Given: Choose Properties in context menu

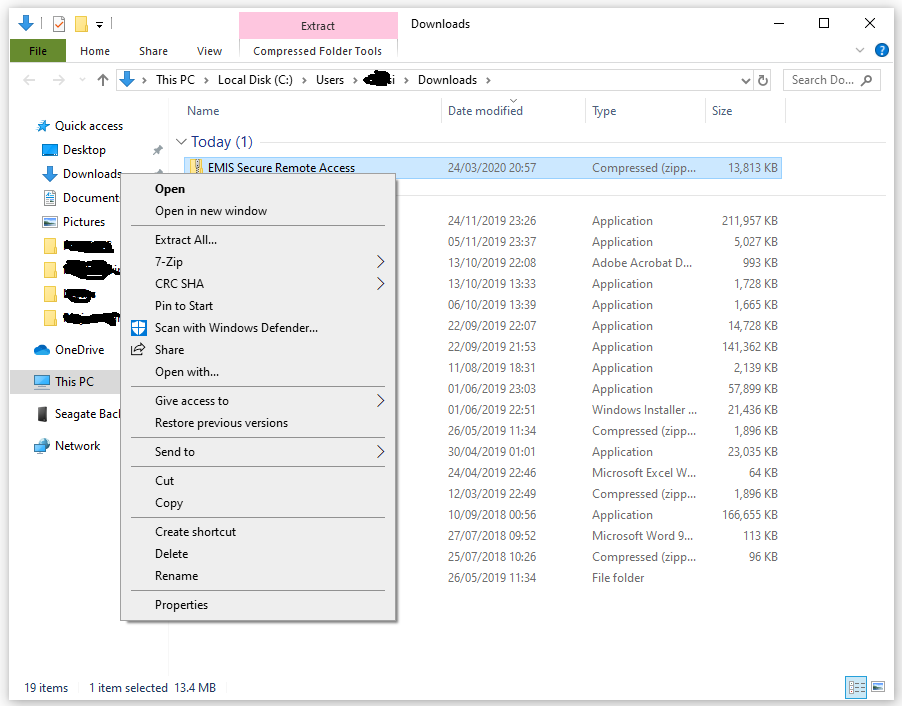Looking at the screenshot, I should 181,605.
